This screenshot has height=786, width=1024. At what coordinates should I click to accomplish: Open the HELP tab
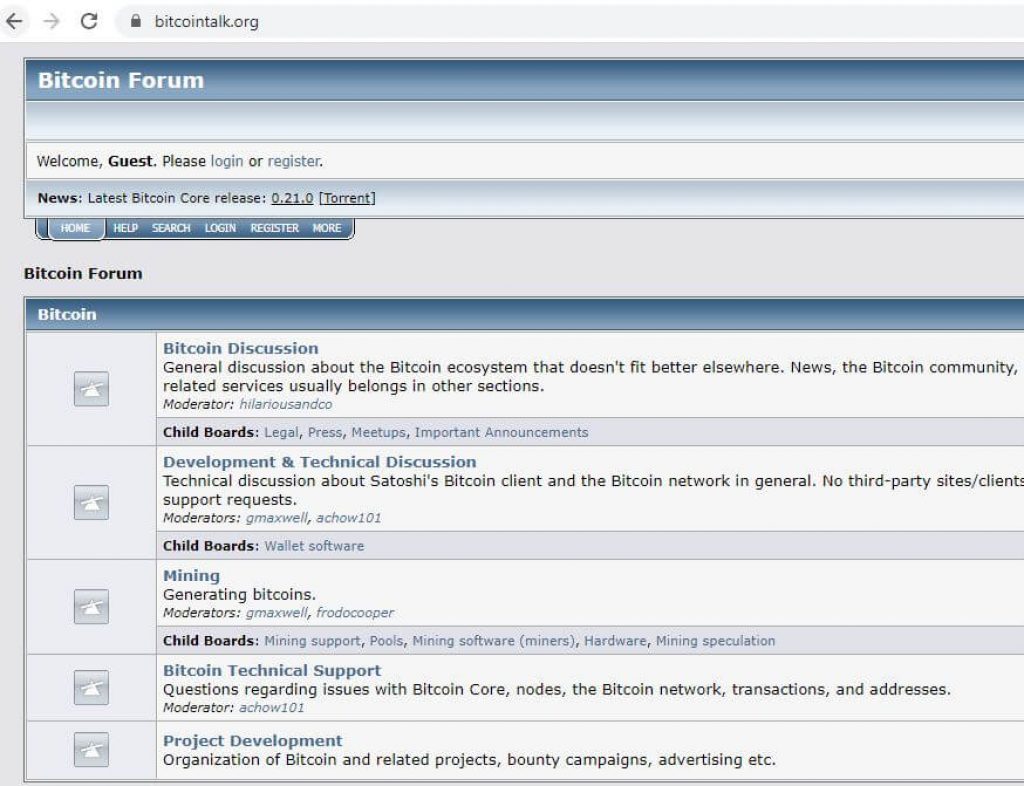point(125,228)
